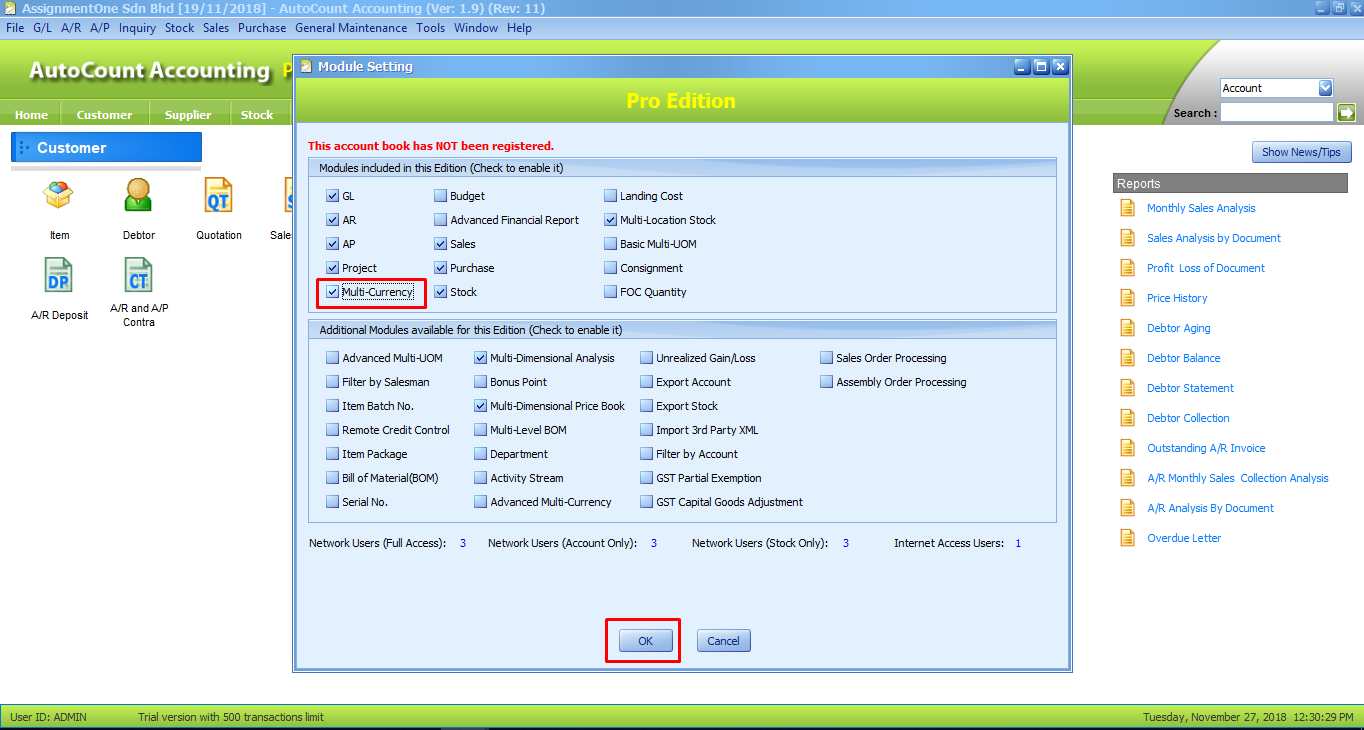The image size is (1364, 730).
Task: Open the G/L menu
Action: [x=42, y=28]
